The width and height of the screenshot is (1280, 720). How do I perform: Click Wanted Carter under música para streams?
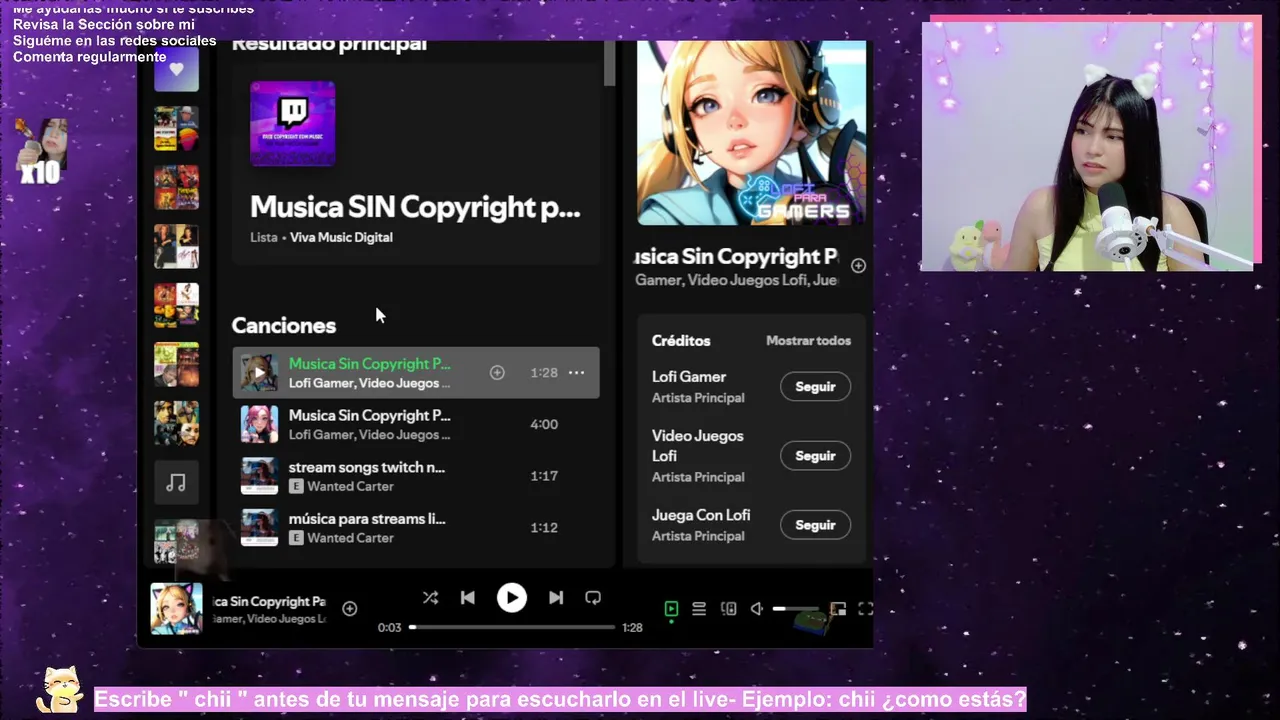pos(350,538)
